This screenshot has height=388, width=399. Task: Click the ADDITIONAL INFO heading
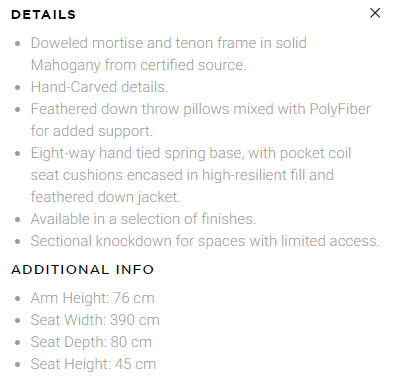(83, 269)
